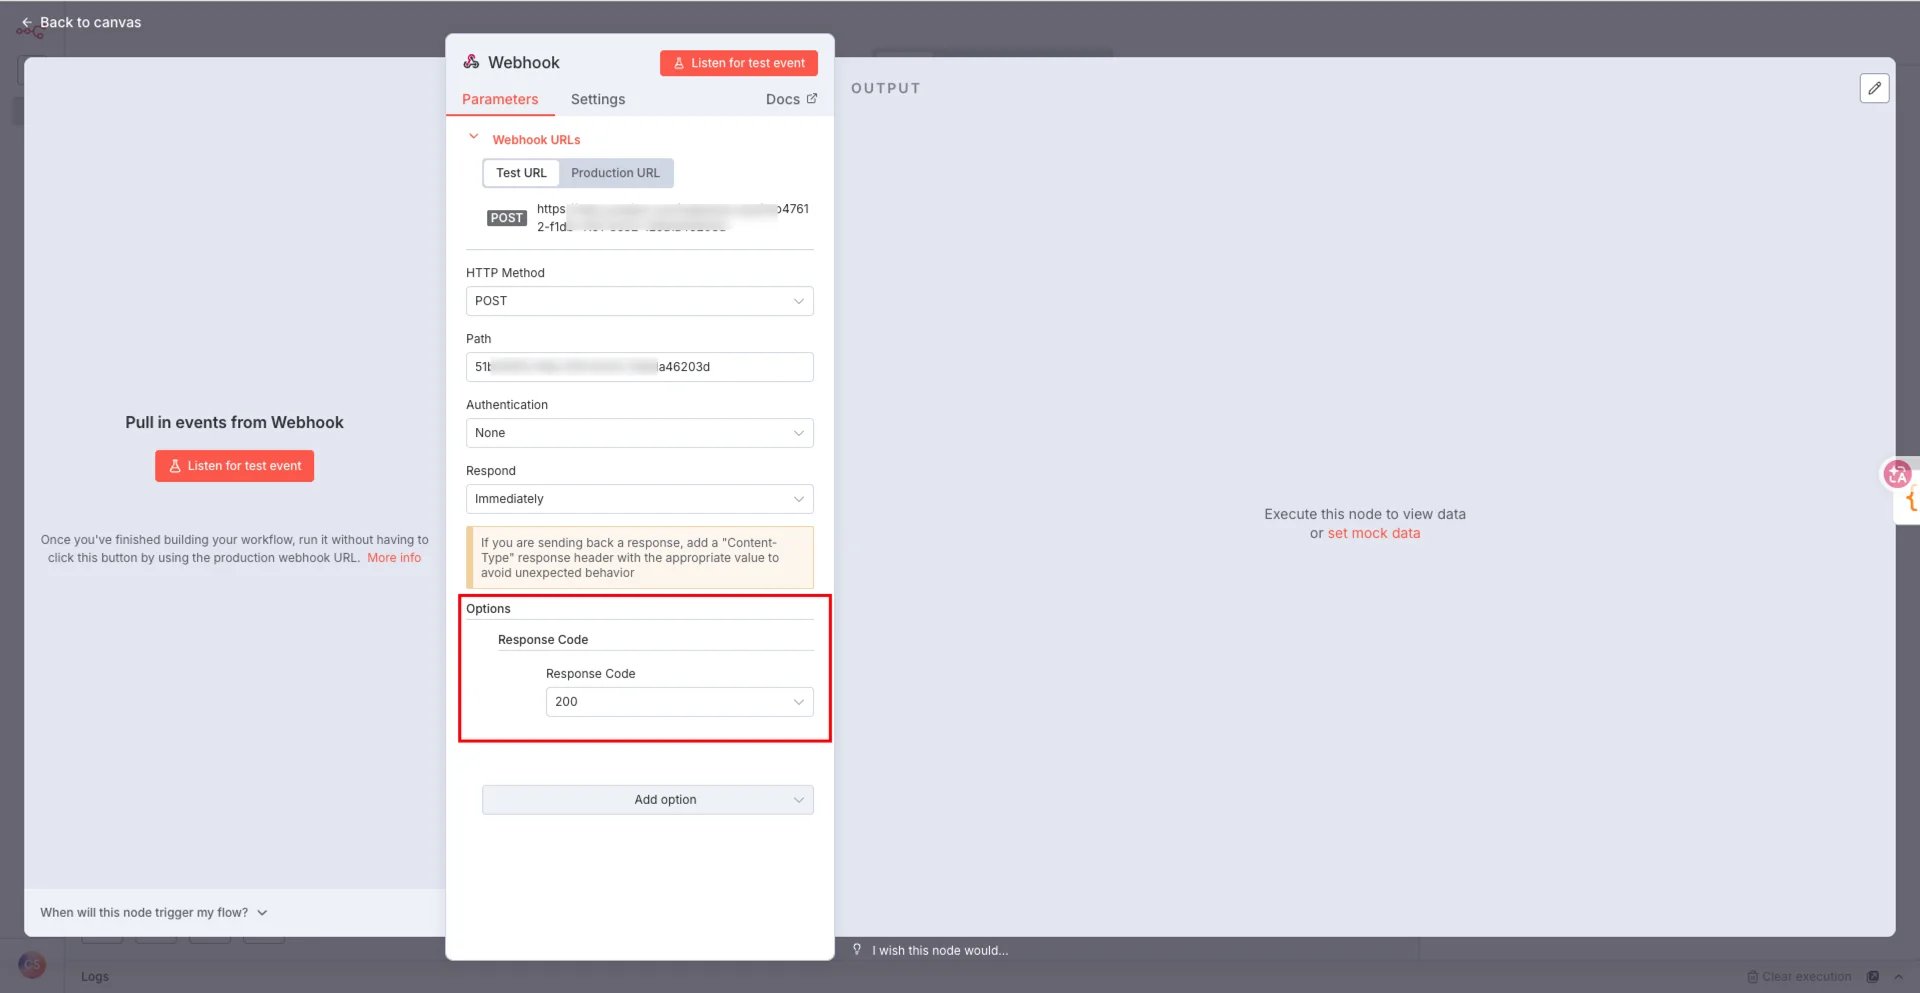
Task: Open the Logs panel label
Action: [x=95, y=976]
